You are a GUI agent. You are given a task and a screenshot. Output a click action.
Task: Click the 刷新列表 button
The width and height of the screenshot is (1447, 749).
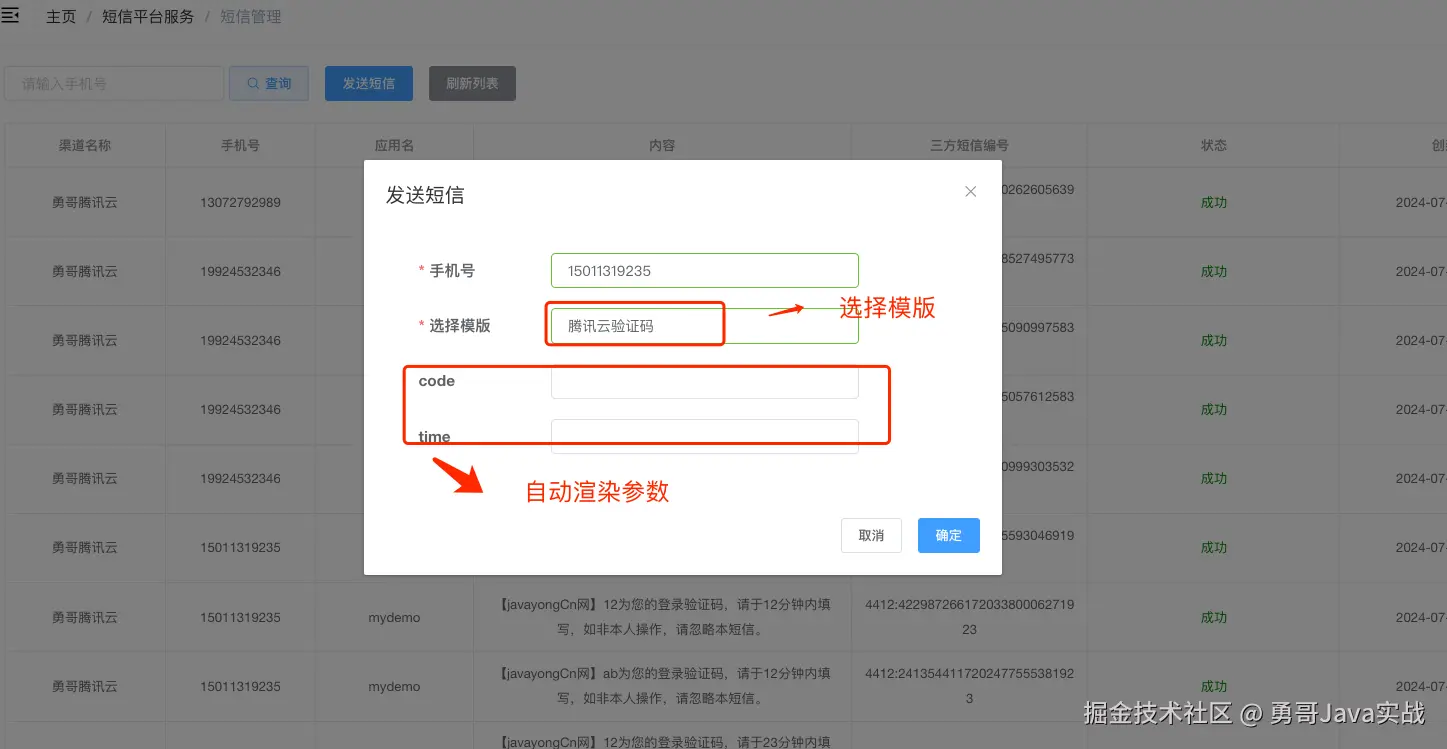click(472, 84)
